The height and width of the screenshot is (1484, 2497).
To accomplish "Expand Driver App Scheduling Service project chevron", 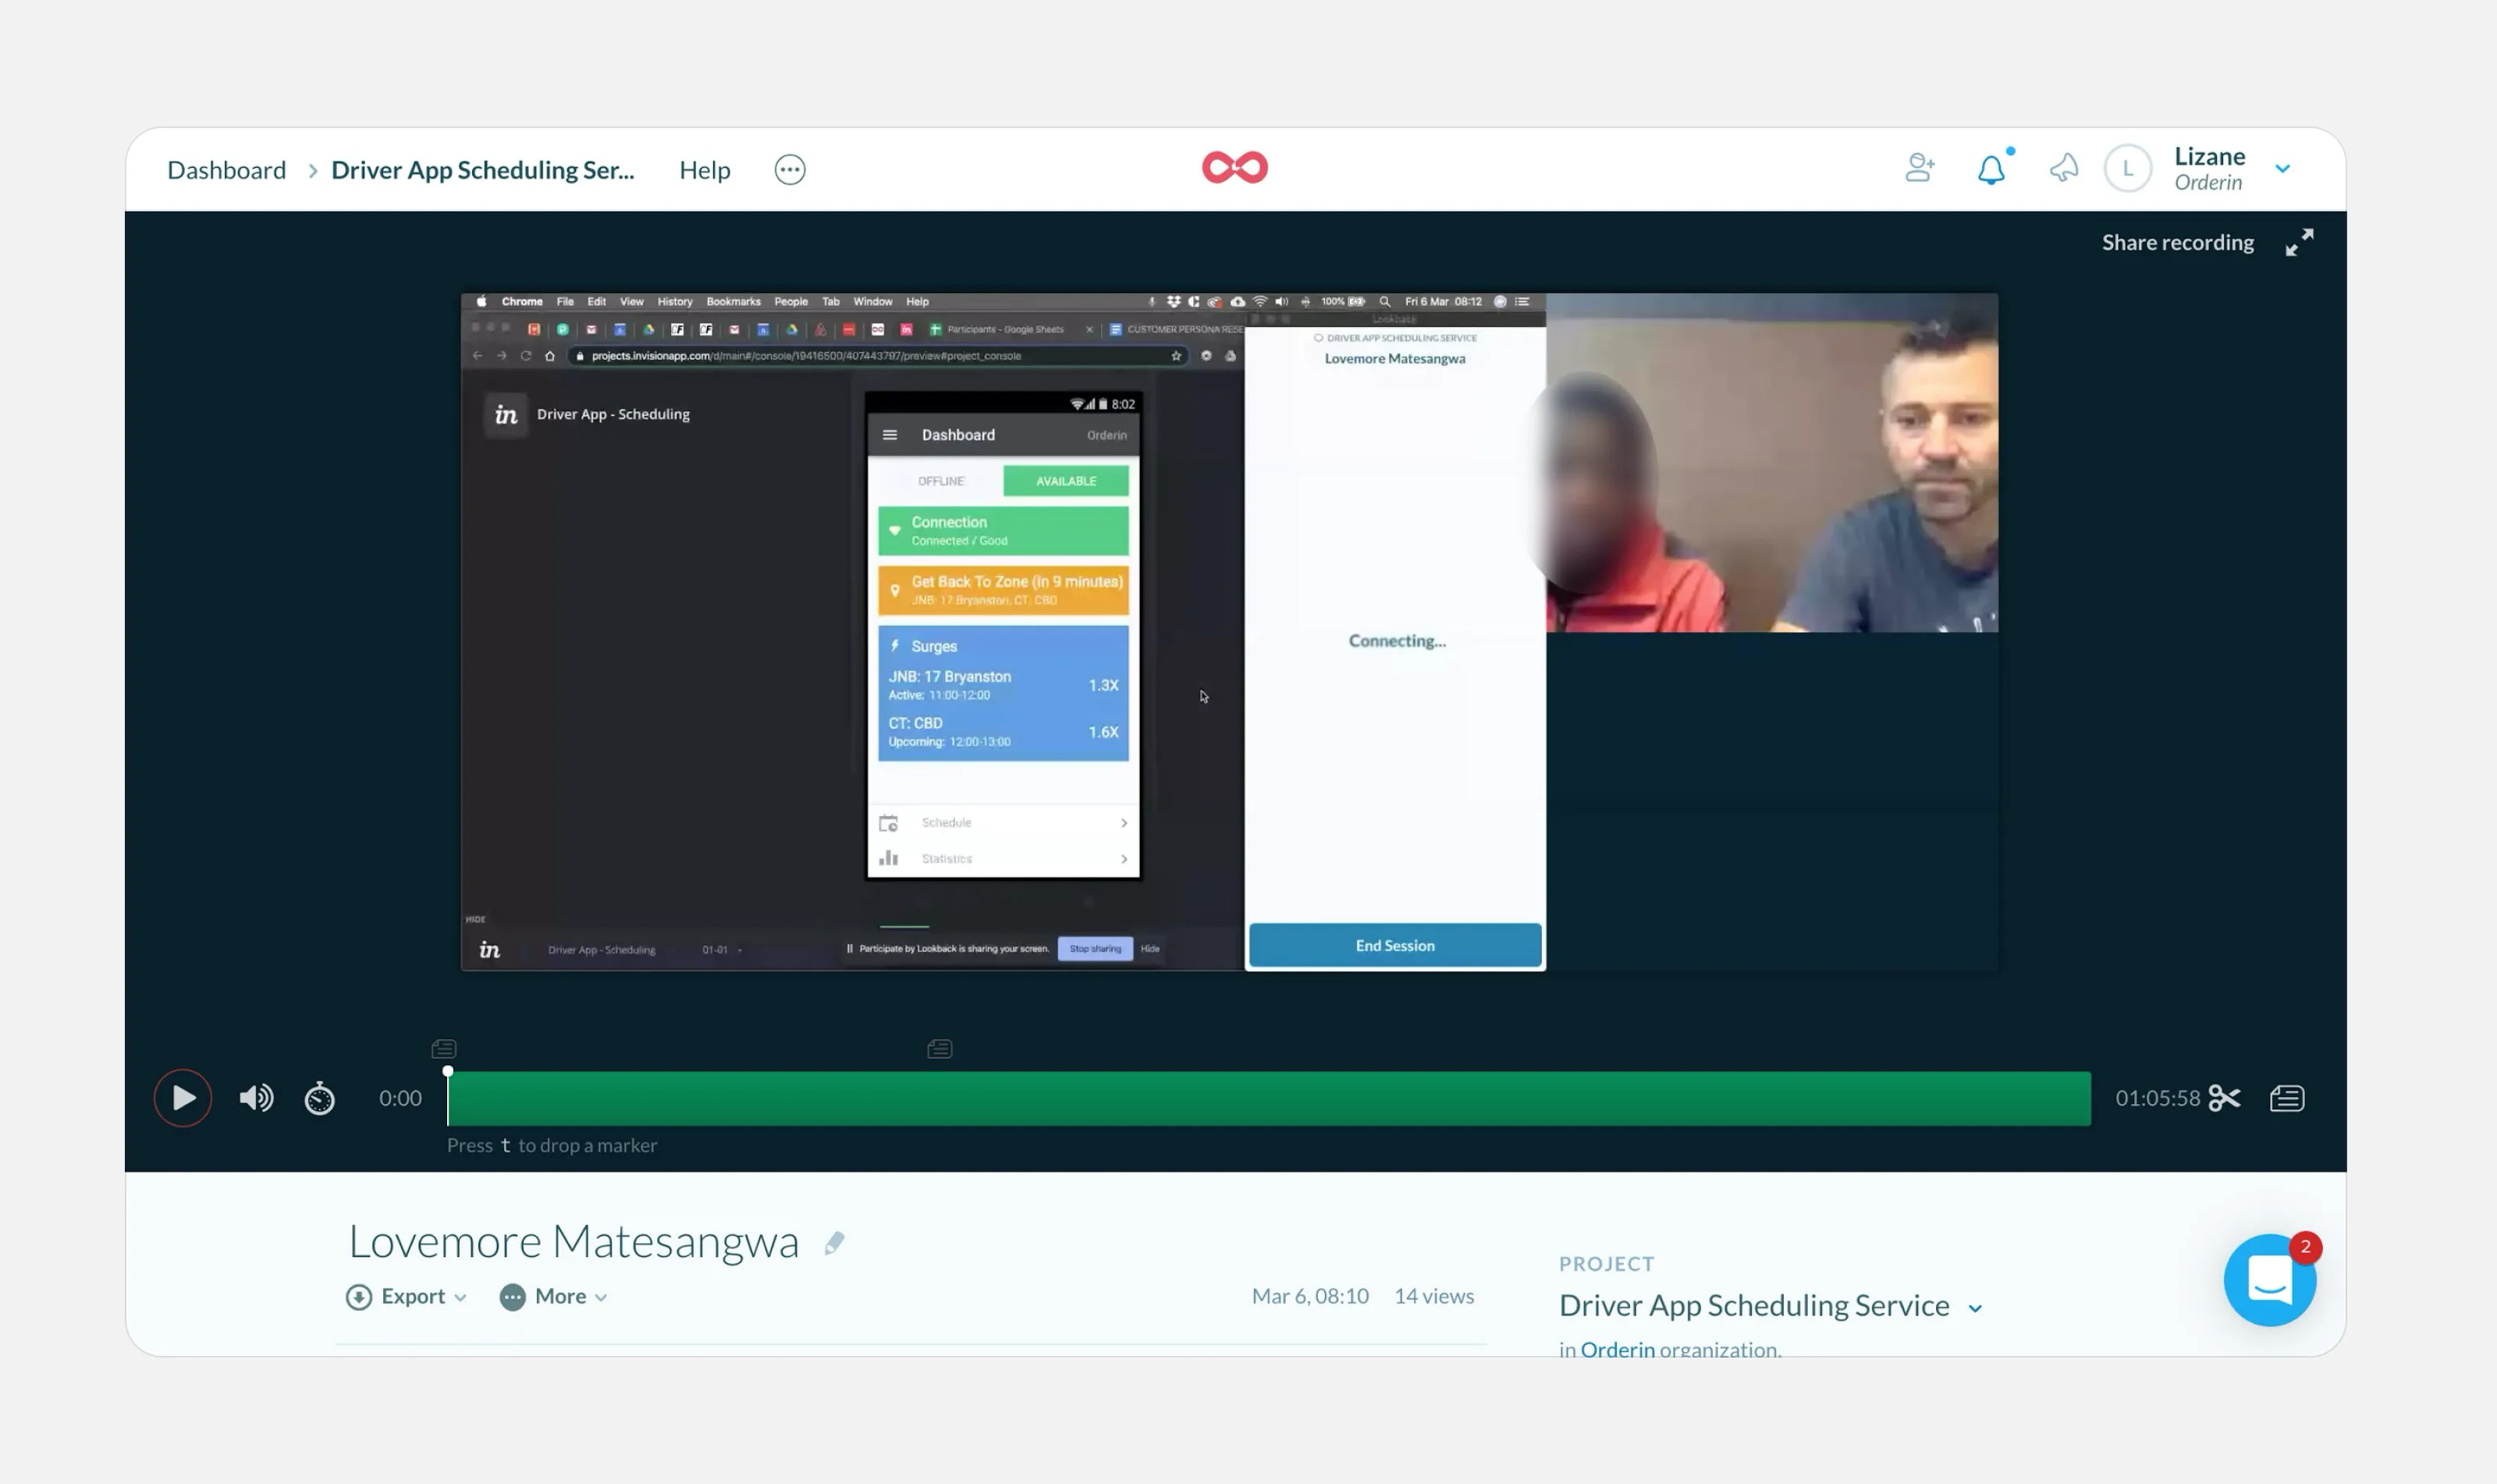I will coord(1975,1308).
